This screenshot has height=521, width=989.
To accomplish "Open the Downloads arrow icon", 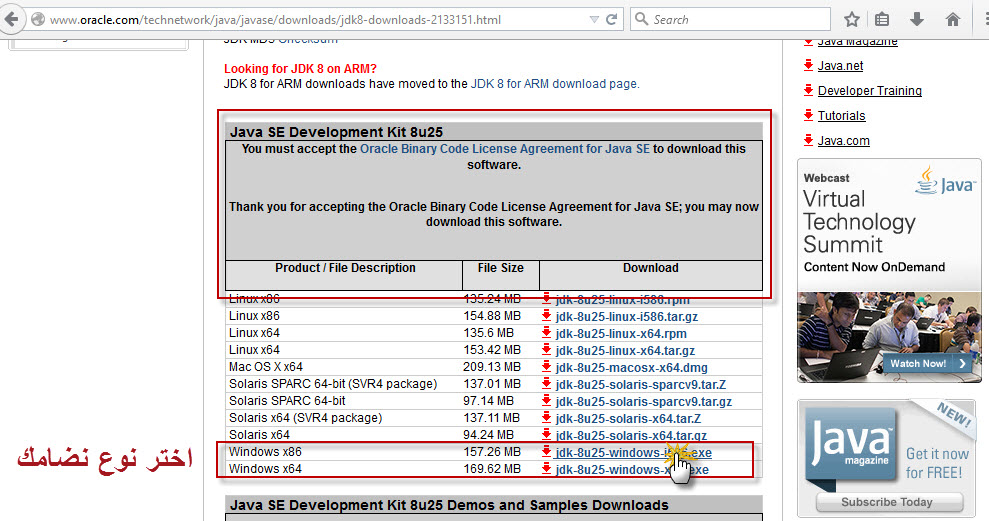I will click(x=916, y=20).
